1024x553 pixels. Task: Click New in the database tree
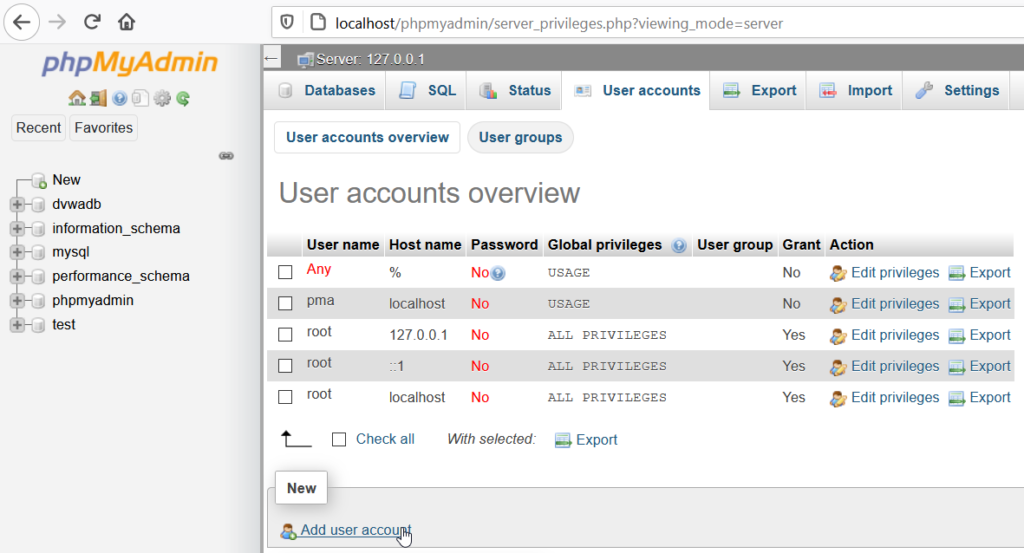click(x=67, y=180)
